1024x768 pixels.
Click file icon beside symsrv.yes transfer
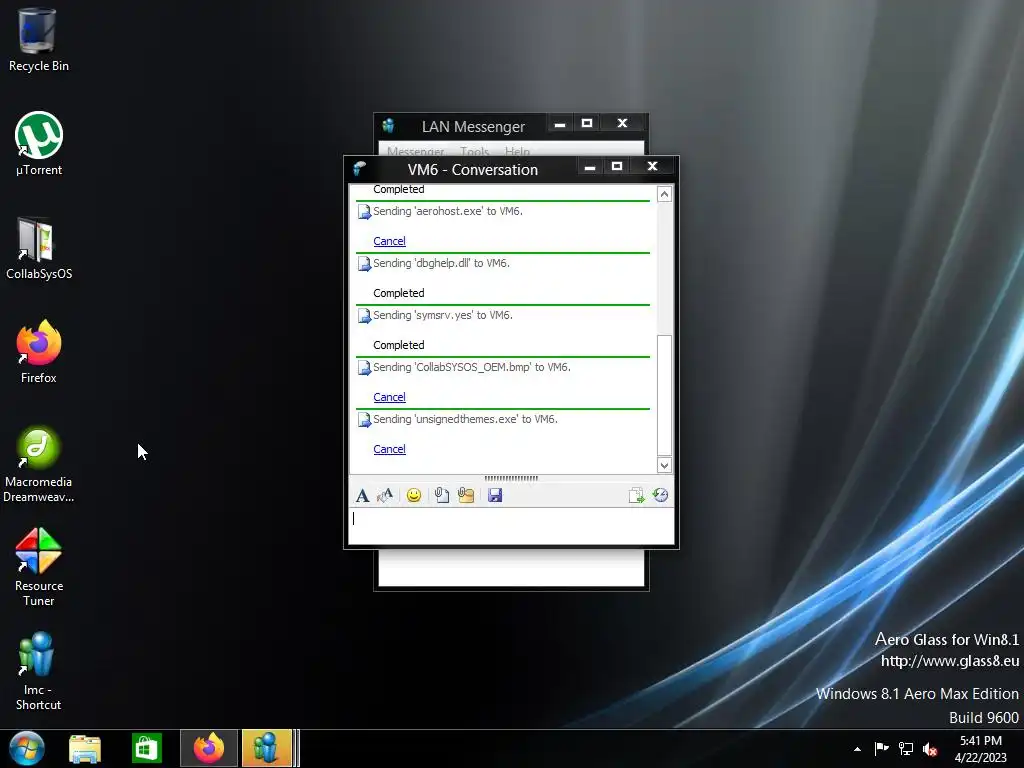(364, 317)
